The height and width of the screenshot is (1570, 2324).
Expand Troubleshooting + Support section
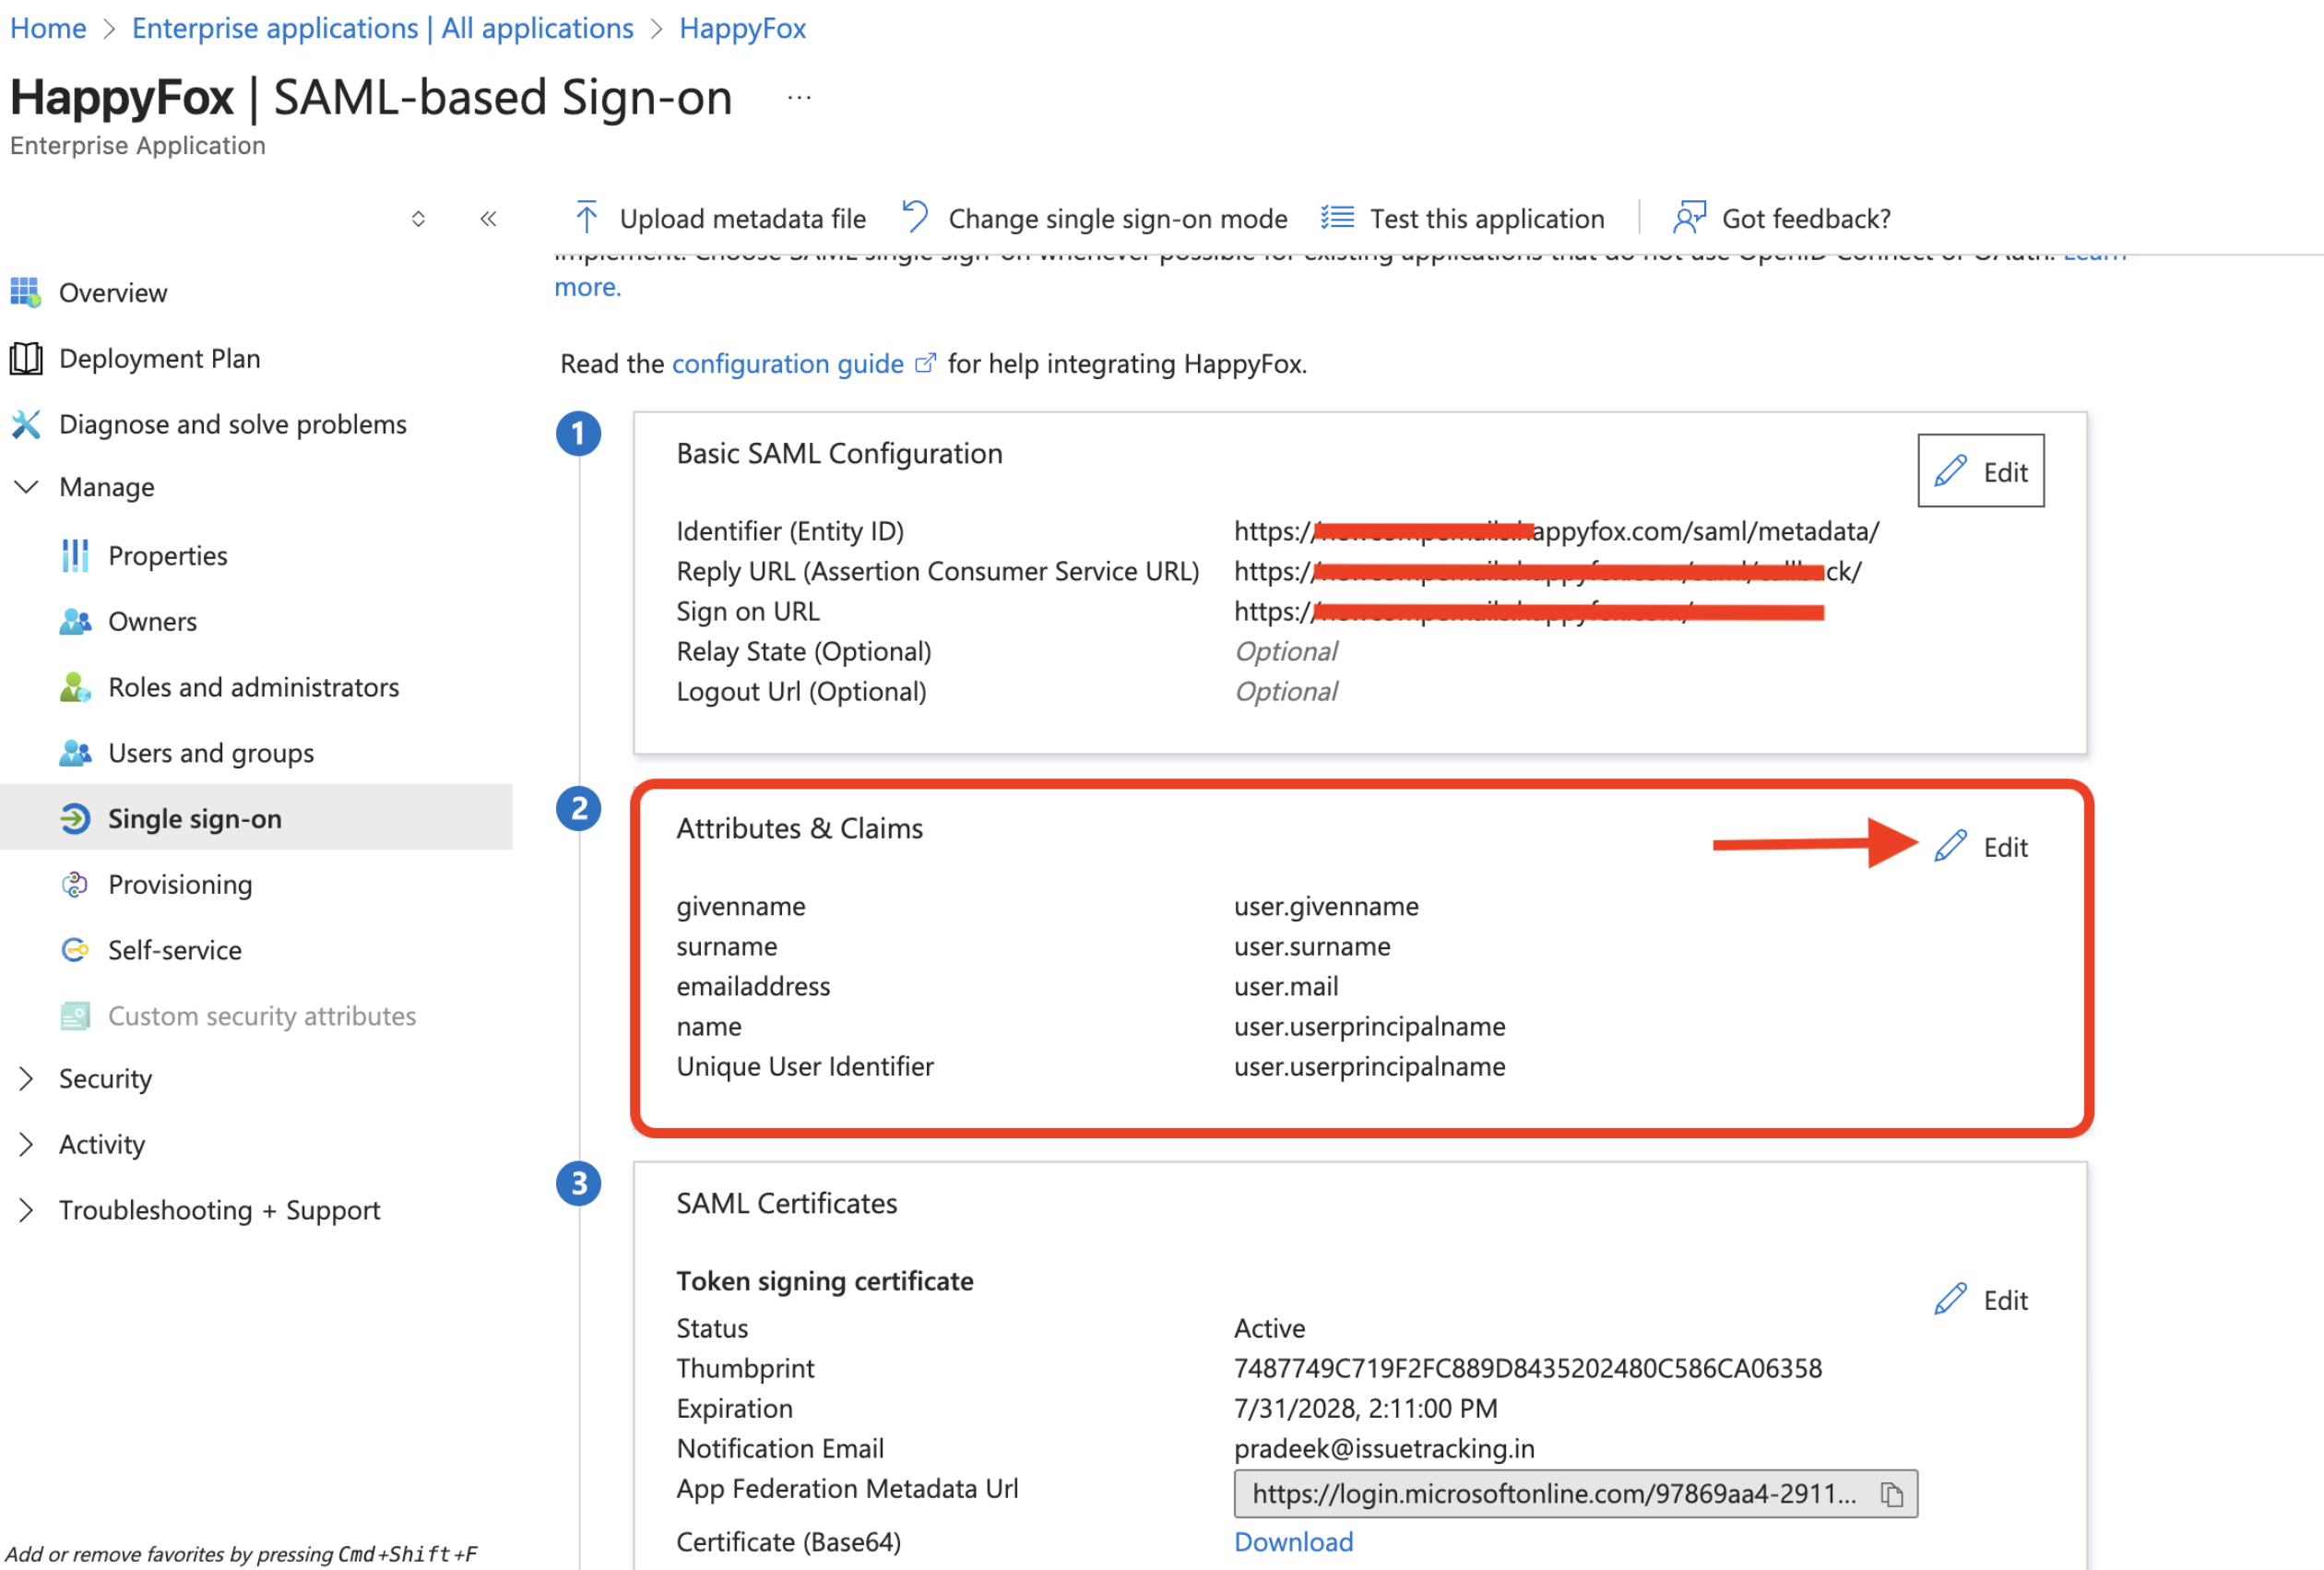pyautogui.click(x=27, y=1210)
